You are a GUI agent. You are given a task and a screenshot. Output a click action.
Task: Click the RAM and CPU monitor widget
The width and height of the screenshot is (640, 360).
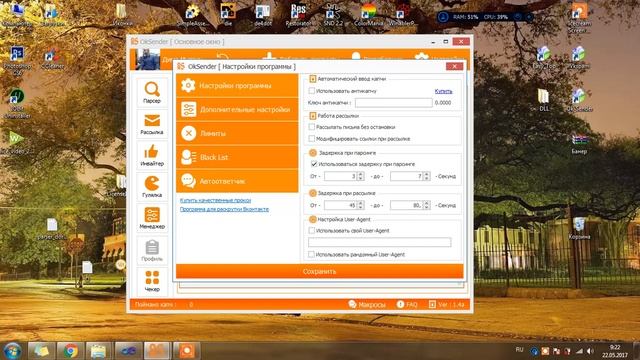click(x=485, y=17)
